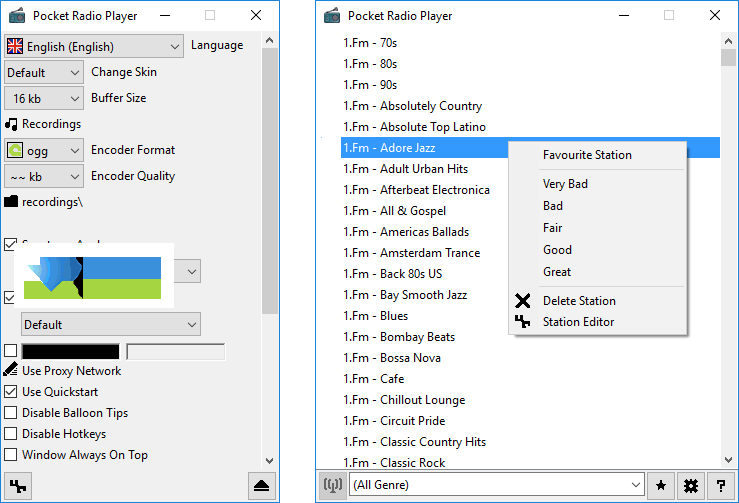The width and height of the screenshot is (739, 503).
Task: Select station 1.Fm - Blues
Action: tap(376, 316)
